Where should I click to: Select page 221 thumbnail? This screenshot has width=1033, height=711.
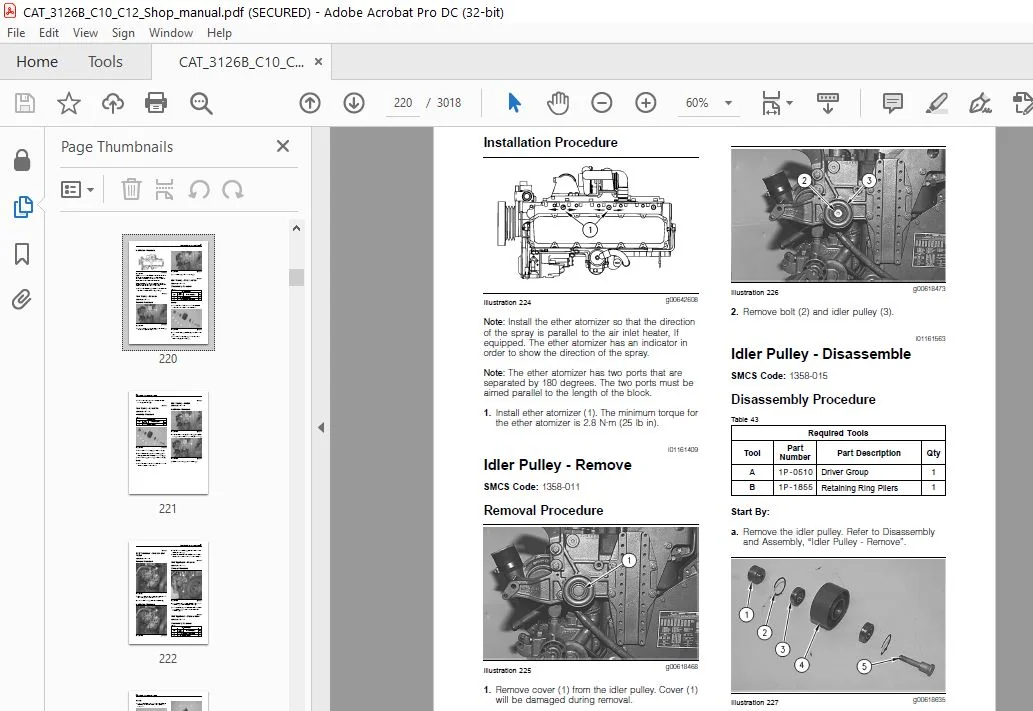coord(168,442)
